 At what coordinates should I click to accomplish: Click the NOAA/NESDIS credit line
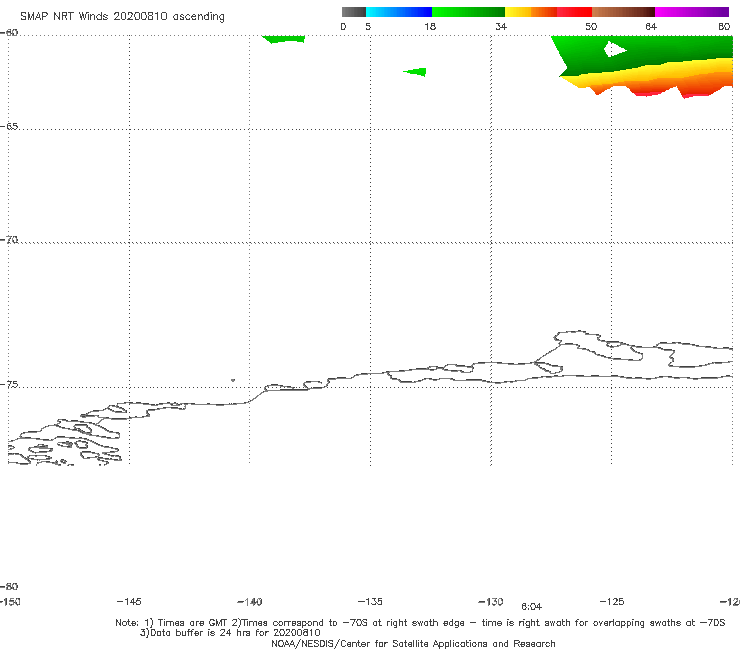[413, 643]
